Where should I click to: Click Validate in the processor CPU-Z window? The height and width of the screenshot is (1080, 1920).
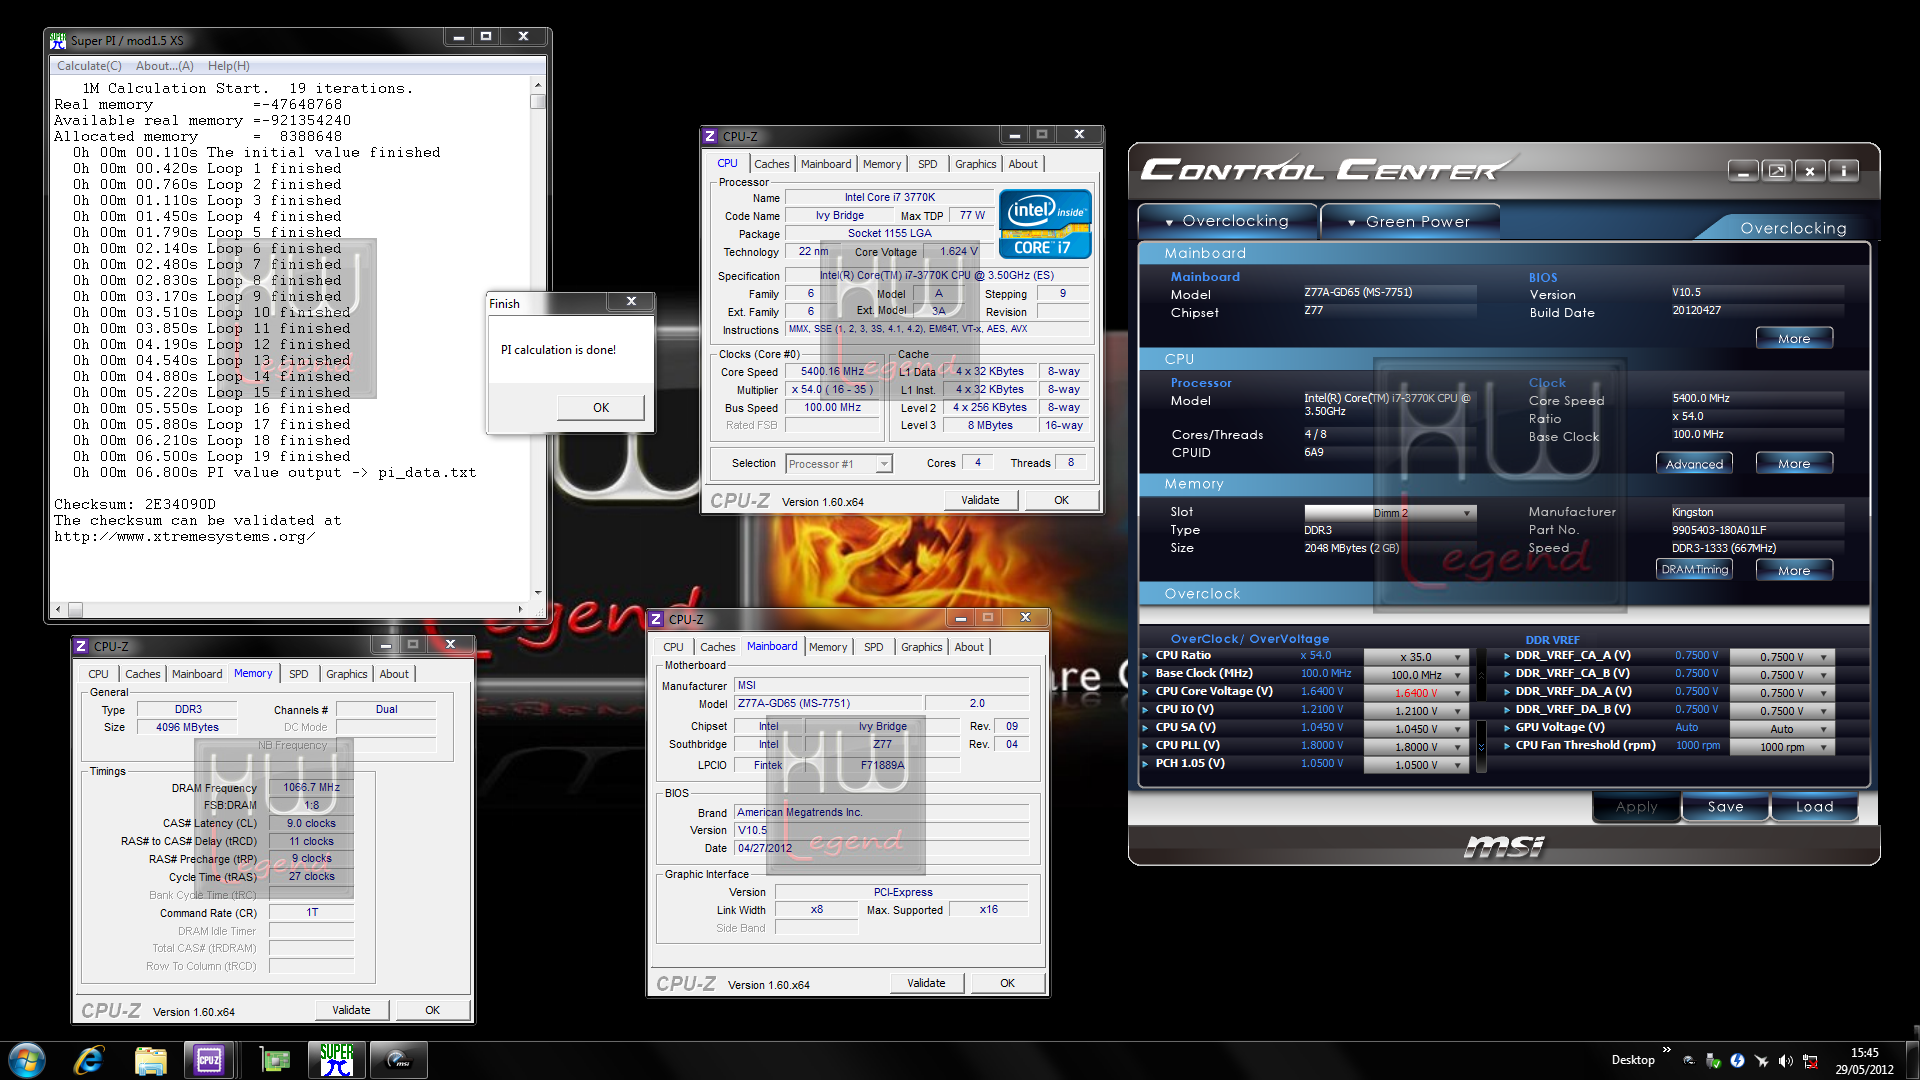pyautogui.click(x=980, y=500)
